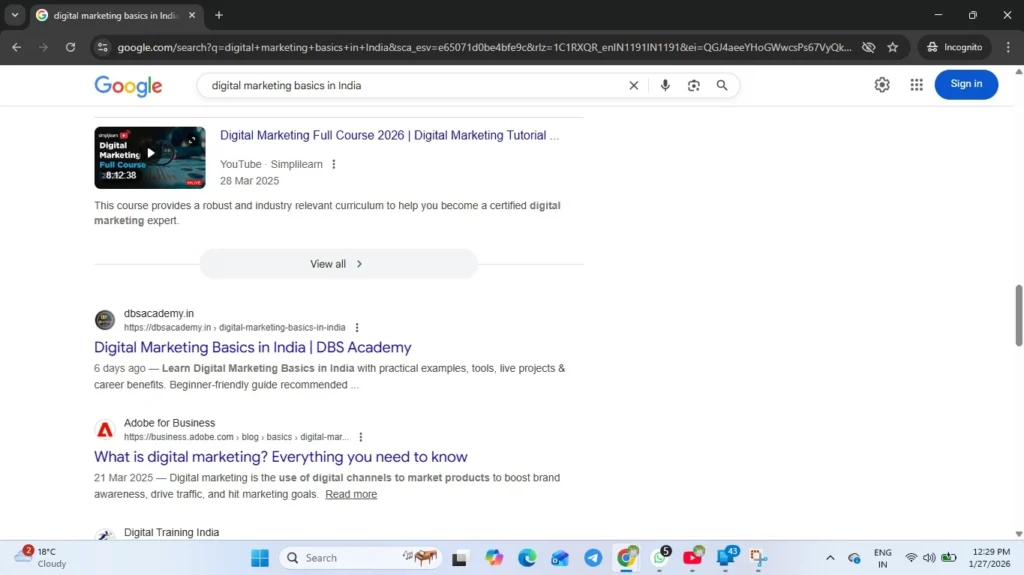Click the voice search microphone icon
1024x575 pixels.
(x=665, y=86)
